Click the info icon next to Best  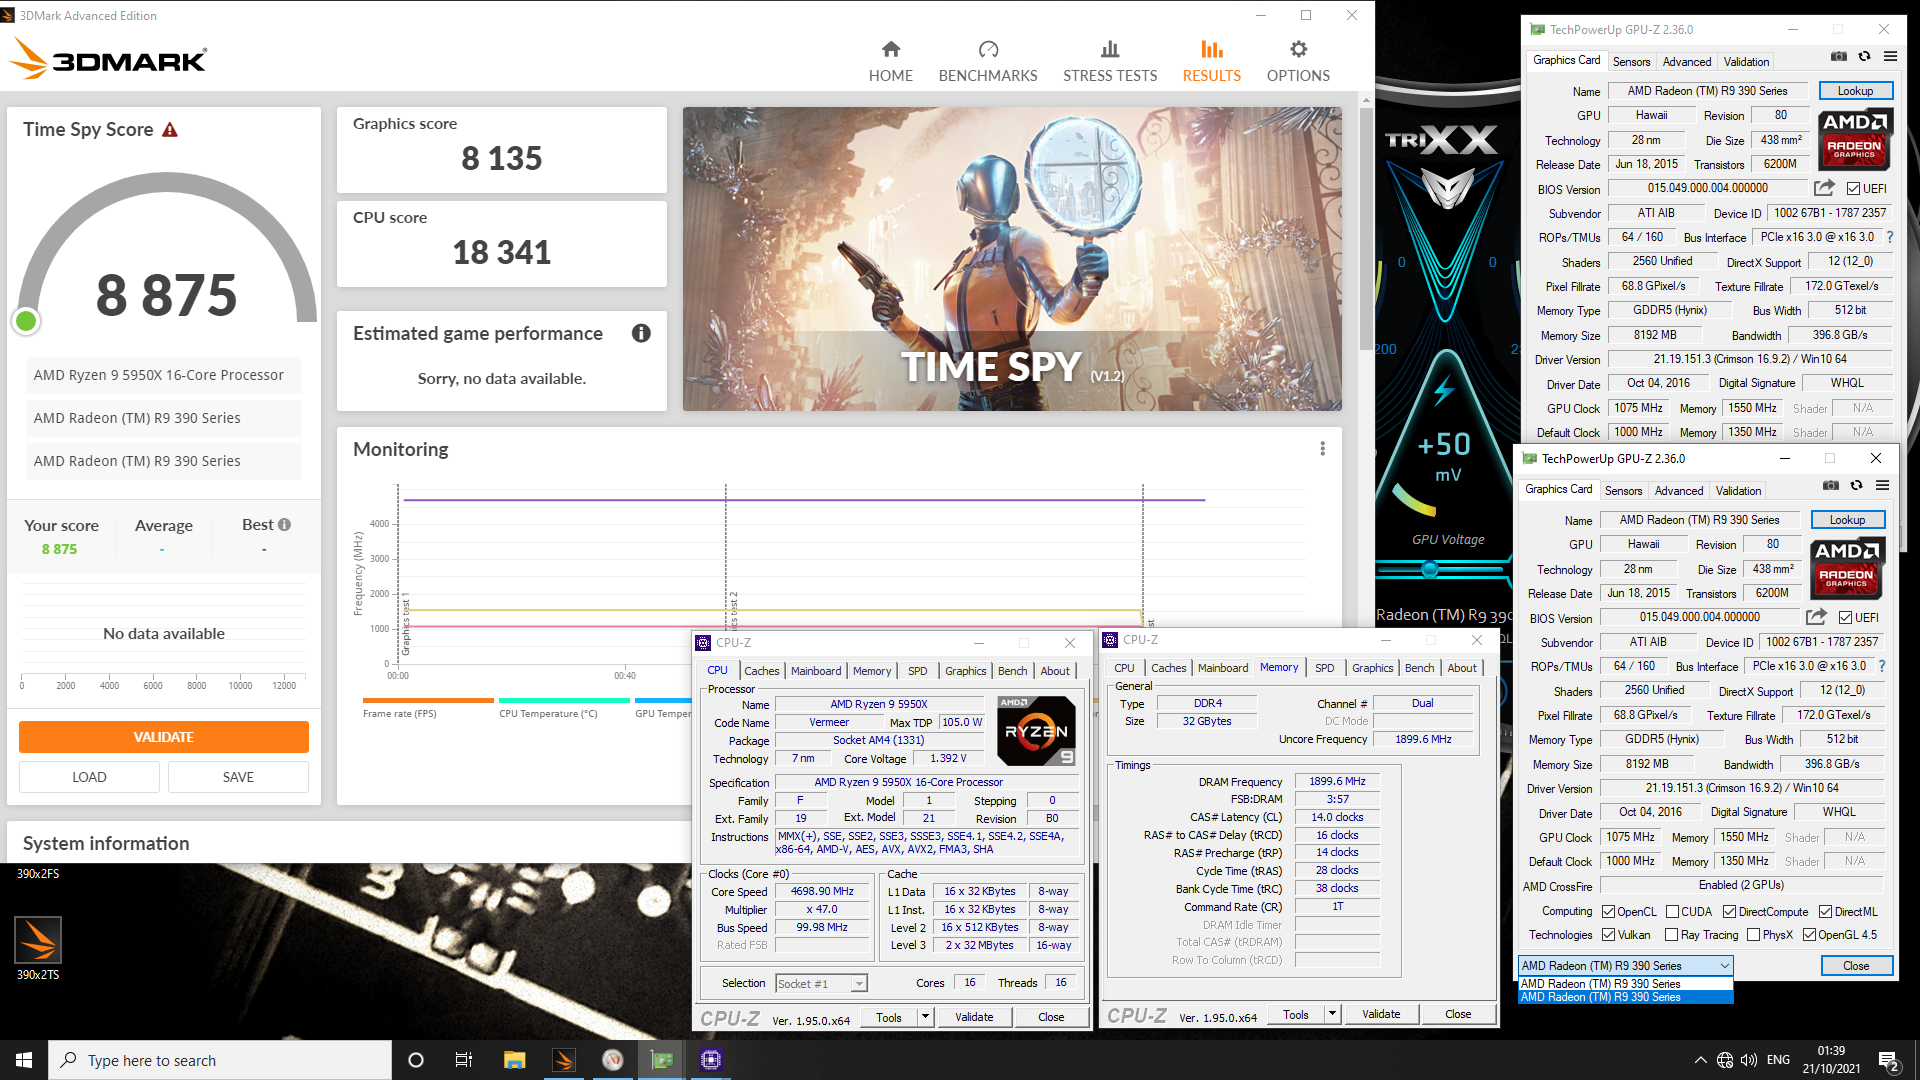pos(285,525)
